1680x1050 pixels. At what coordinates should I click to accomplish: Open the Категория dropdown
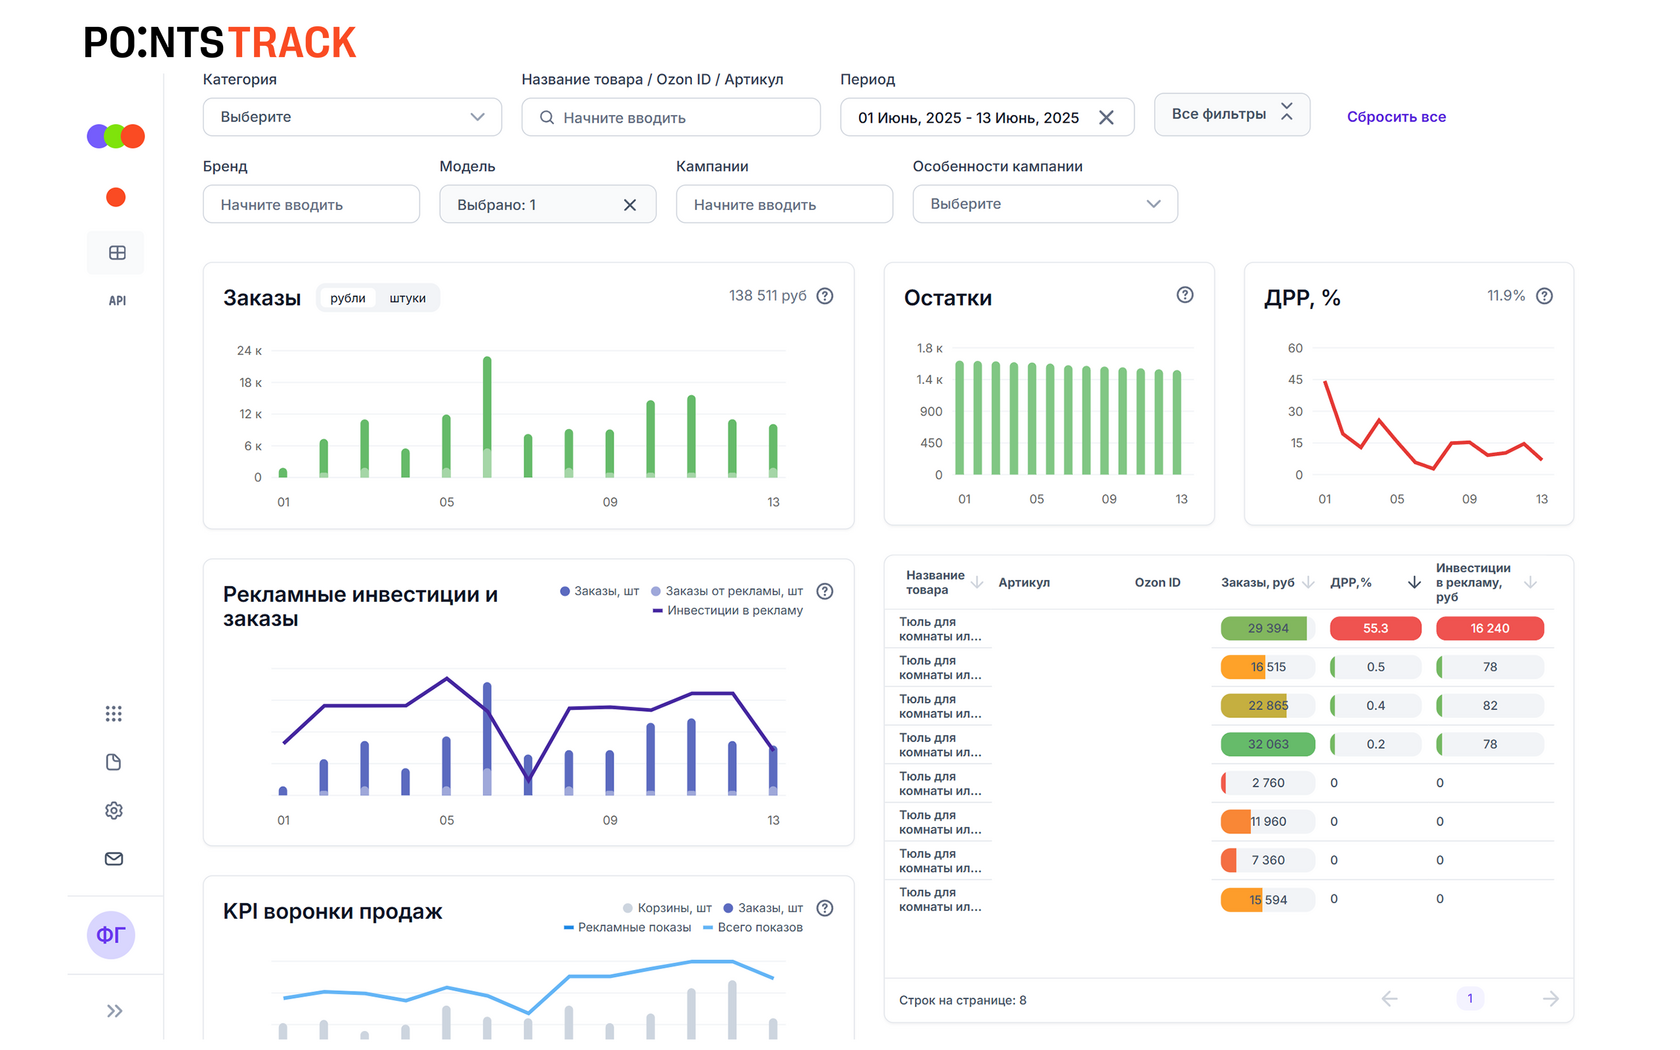click(352, 117)
